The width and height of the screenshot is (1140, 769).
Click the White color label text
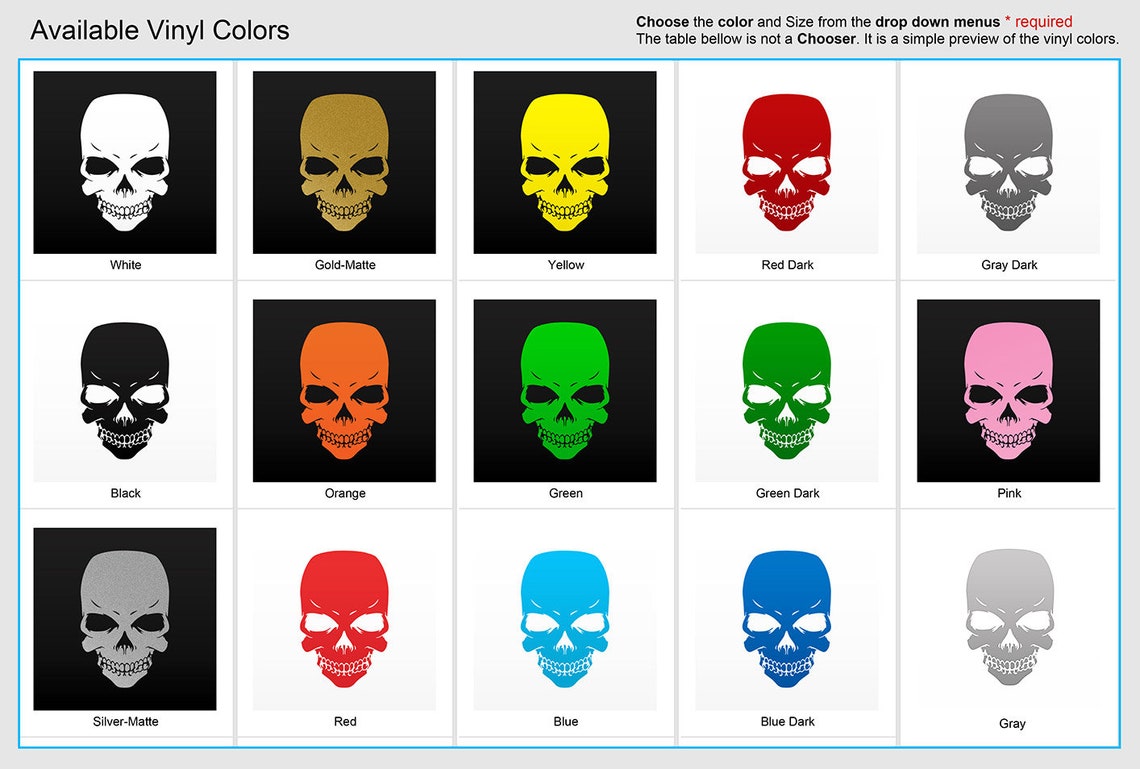[125, 265]
